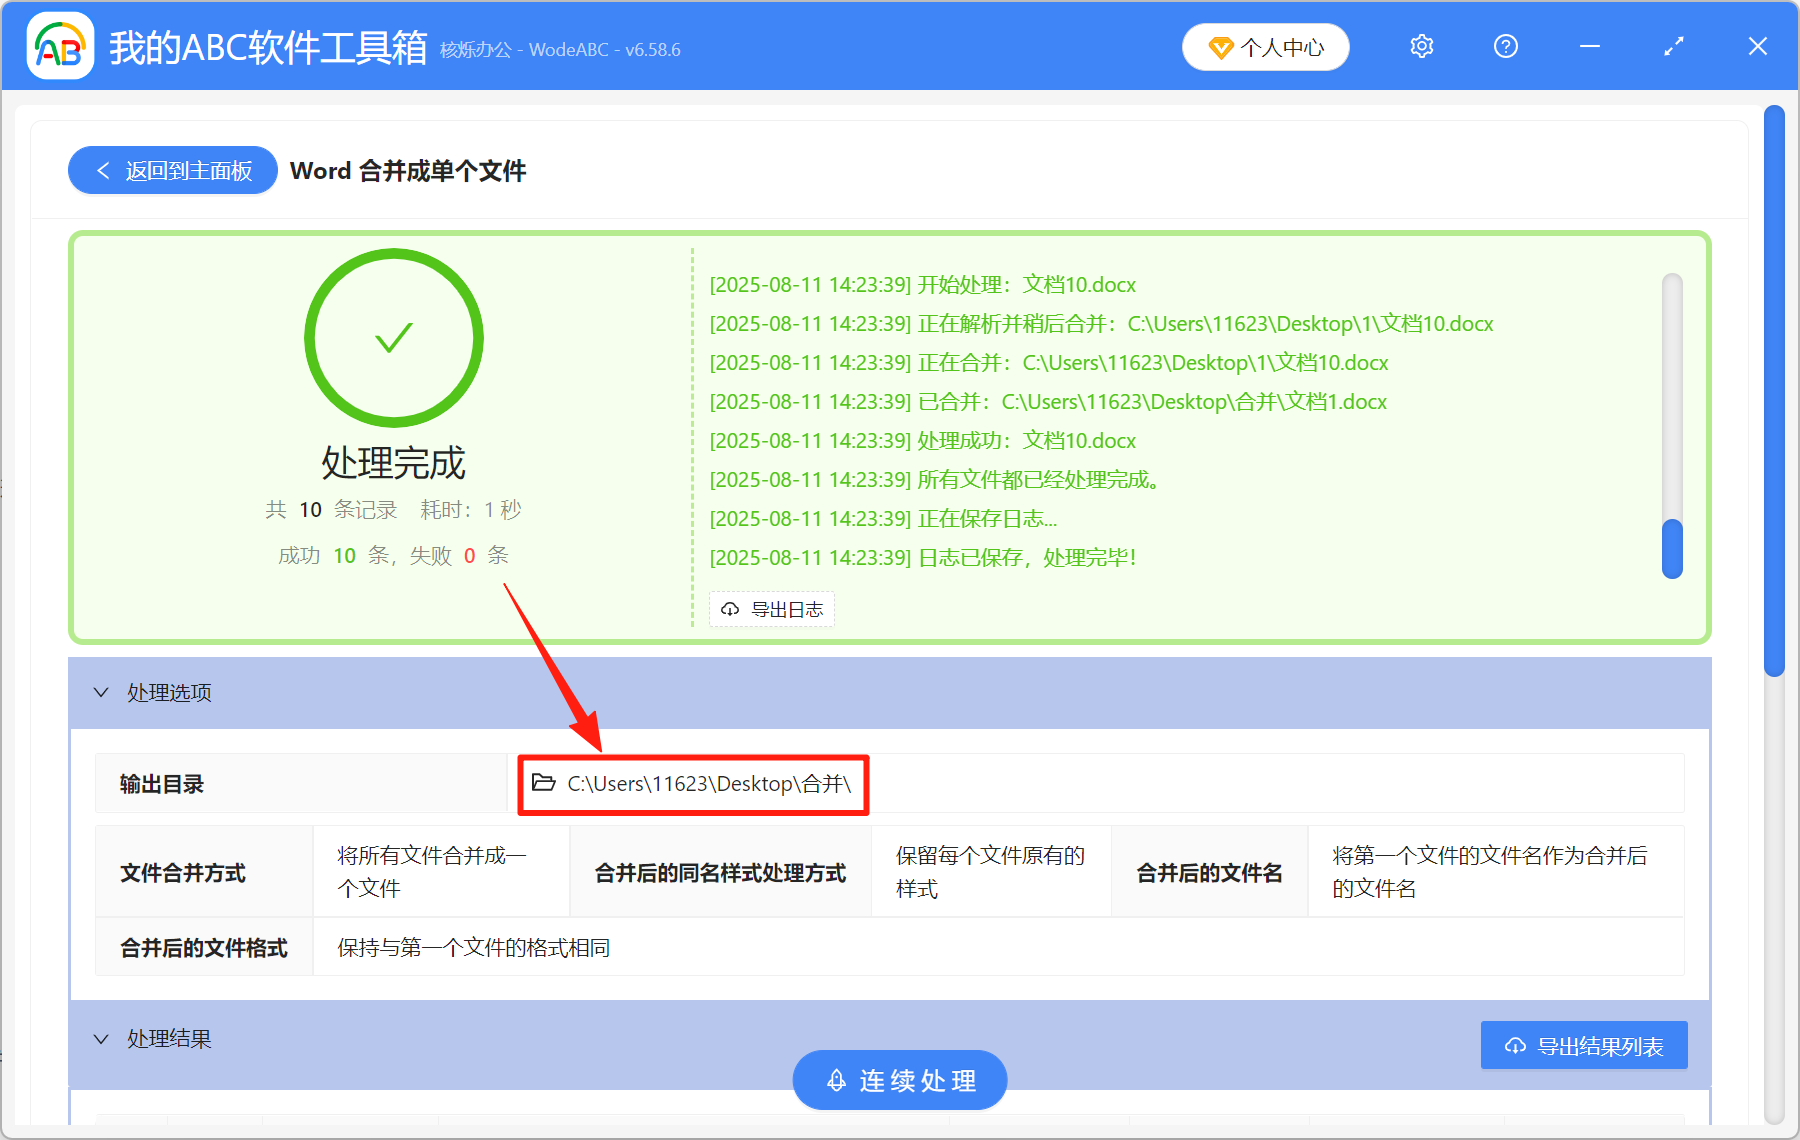
Task: Click 导出结果列表 to export results
Action: click(1583, 1045)
